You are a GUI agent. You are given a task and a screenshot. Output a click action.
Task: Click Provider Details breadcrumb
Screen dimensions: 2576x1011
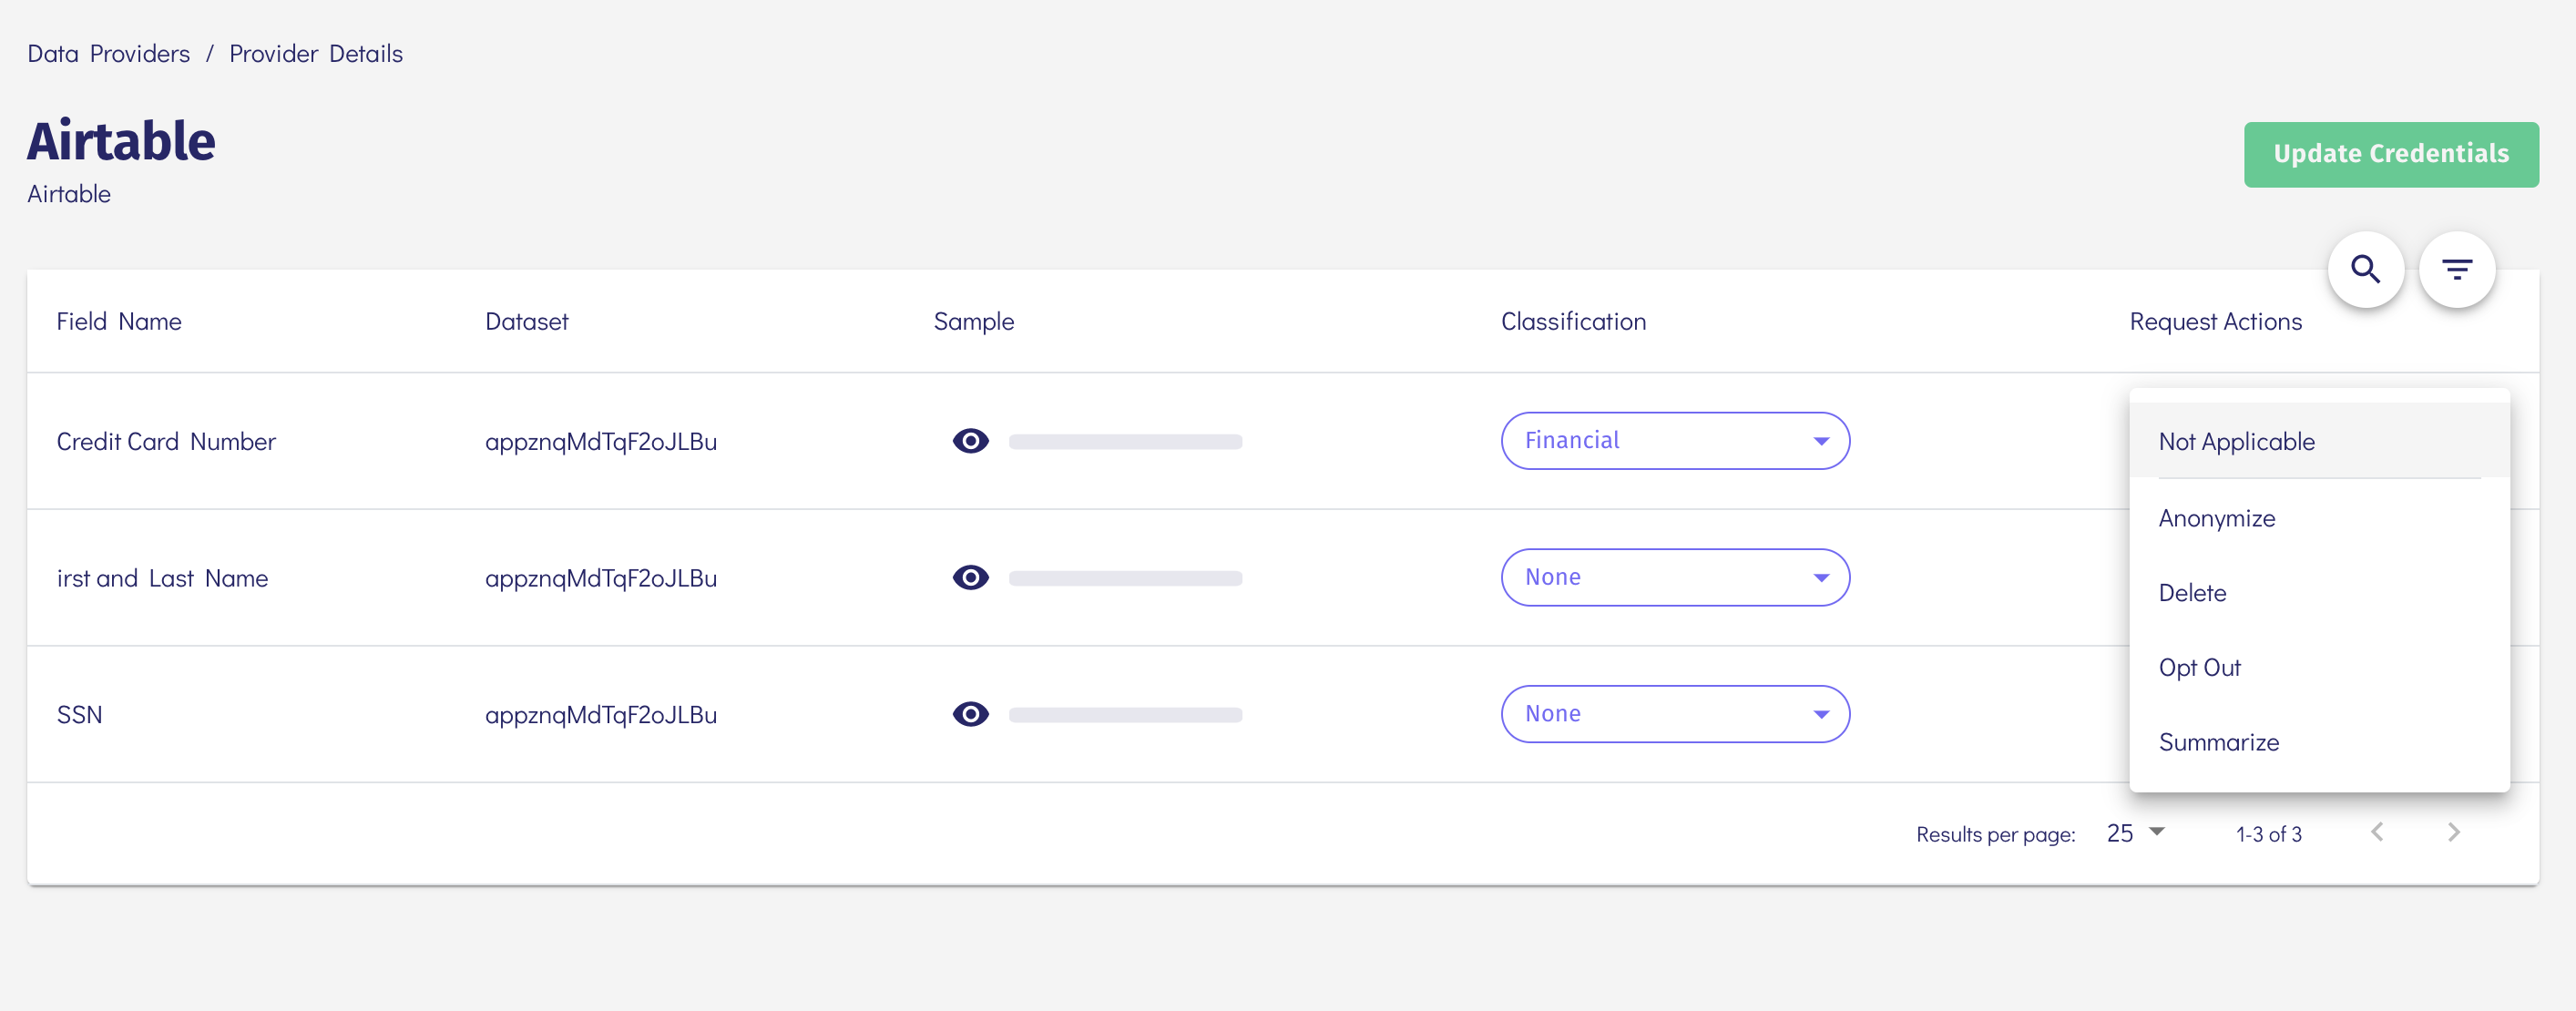click(x=316, y=53)
